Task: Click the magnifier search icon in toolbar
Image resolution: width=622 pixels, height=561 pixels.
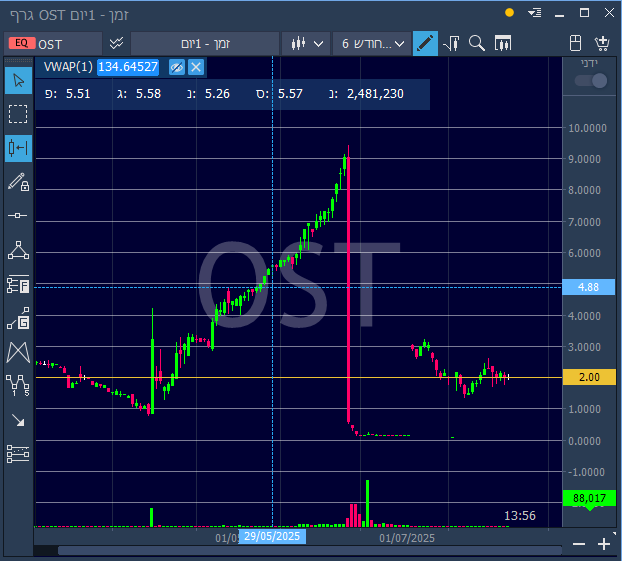Action: [x=476, y=43]
